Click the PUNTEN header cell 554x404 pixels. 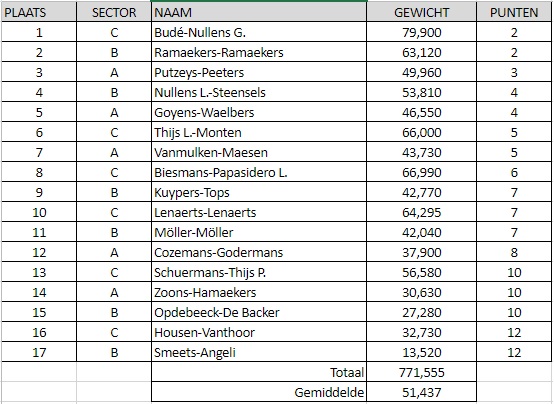[x=514, y=12]
